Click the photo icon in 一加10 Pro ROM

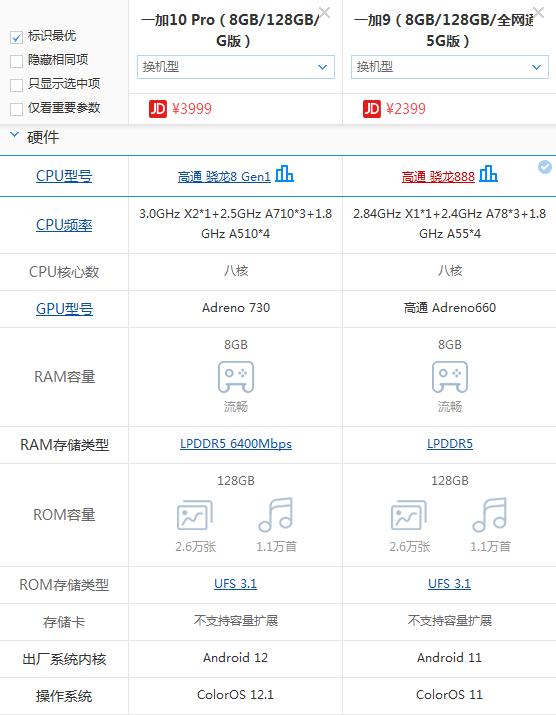coord(195,515)
